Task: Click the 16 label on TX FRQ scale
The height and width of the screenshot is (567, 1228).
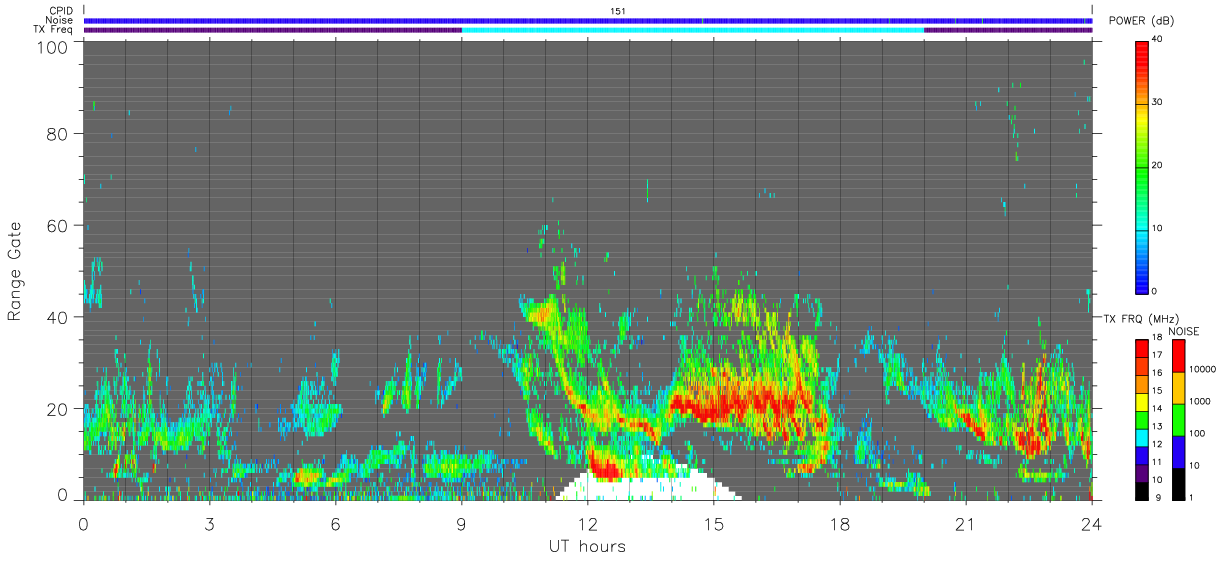Action: coord(1156,372)
